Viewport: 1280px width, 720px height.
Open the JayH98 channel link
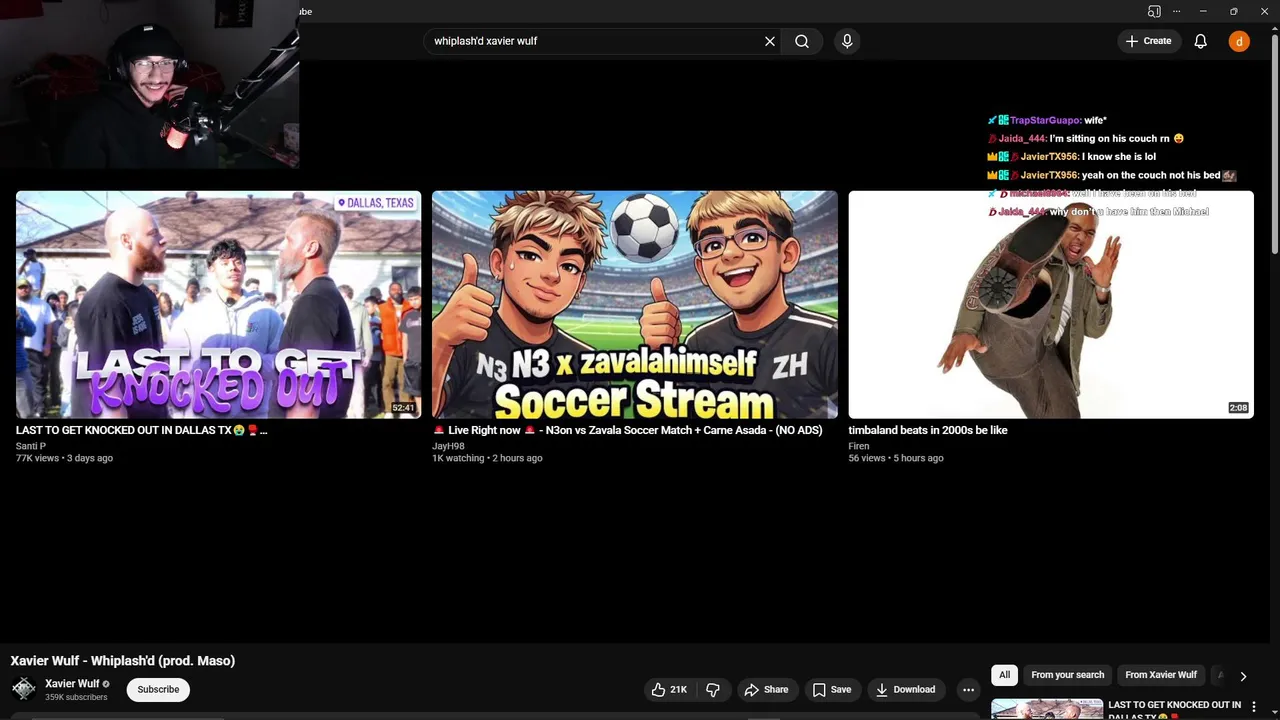[448, 446]
